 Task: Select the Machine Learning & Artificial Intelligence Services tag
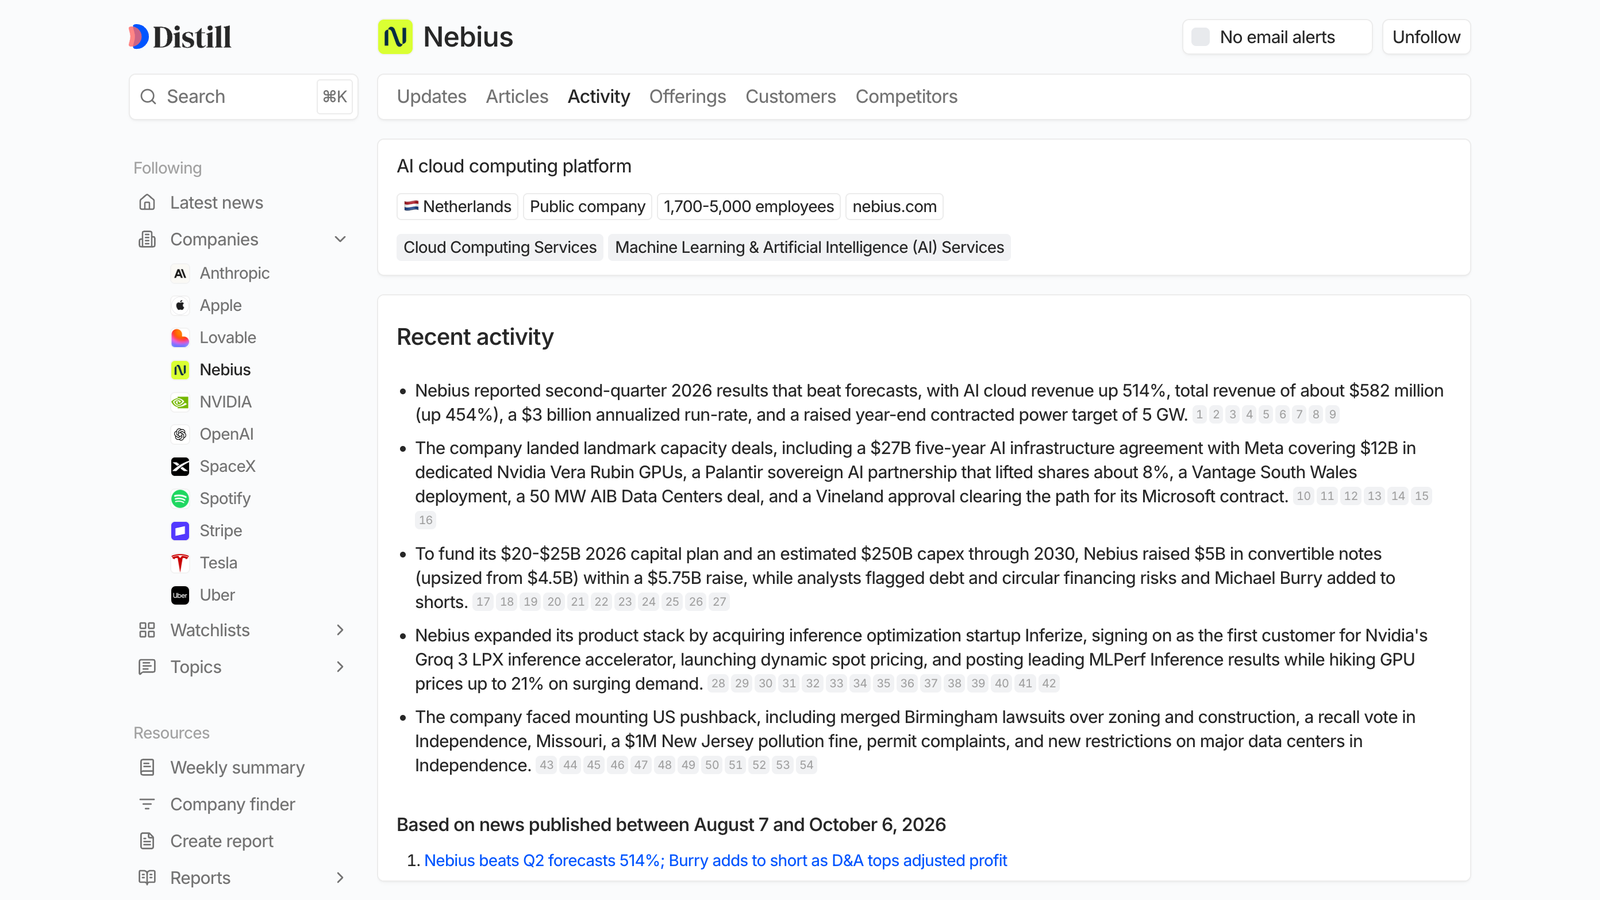coord(810,247)
